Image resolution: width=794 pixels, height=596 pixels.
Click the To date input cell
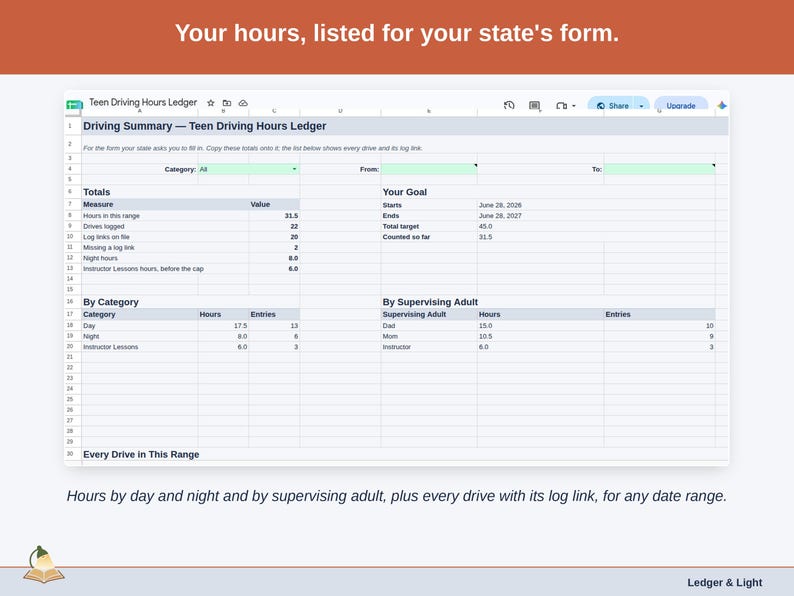[x=659, y=169]
